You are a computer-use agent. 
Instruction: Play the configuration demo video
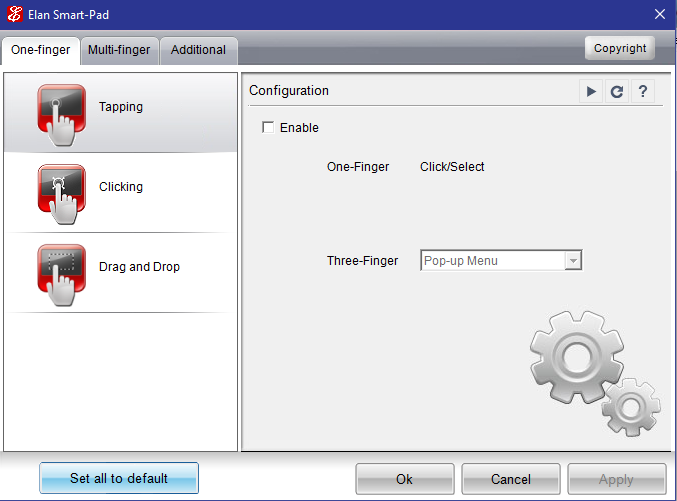click(x=591, y=91)
